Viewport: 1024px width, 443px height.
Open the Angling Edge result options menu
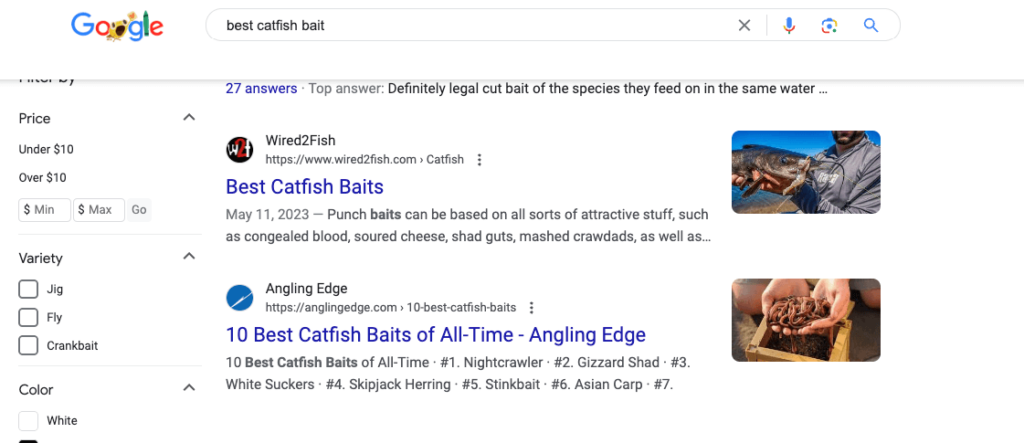532,308
